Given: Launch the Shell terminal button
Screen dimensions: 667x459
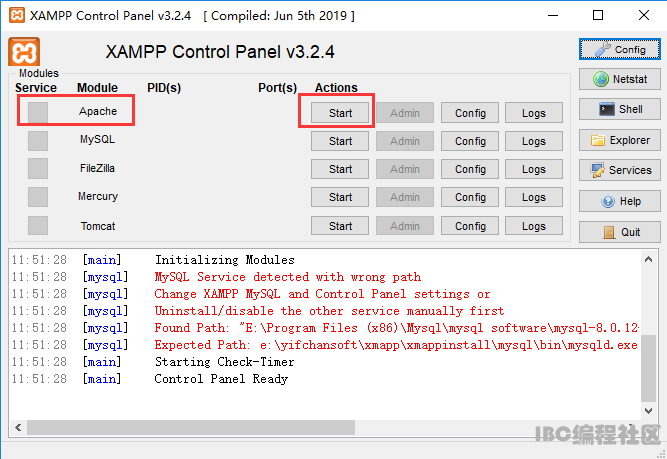Looking at the screenshot, I should [620, 109].
